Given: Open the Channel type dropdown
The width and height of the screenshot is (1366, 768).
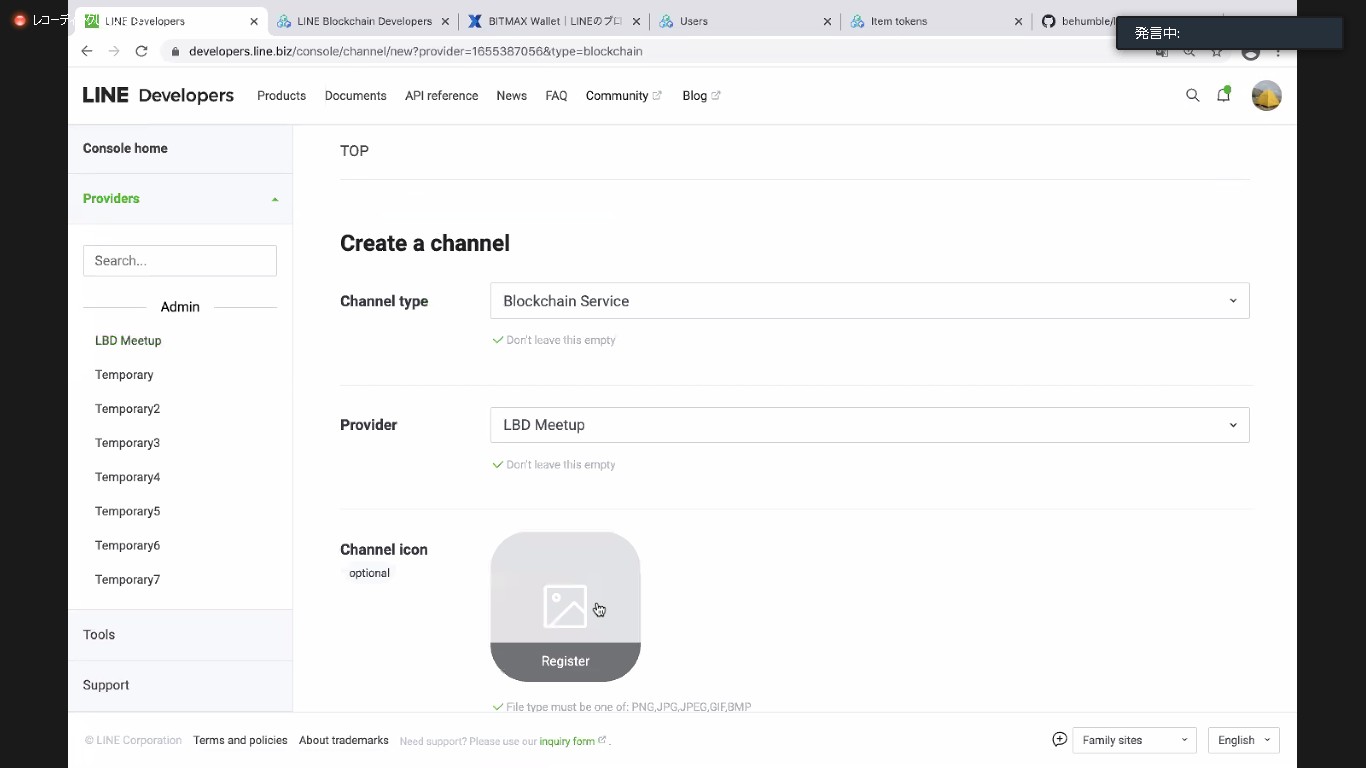Looking at the screenshot, I should tap(869, 301).
